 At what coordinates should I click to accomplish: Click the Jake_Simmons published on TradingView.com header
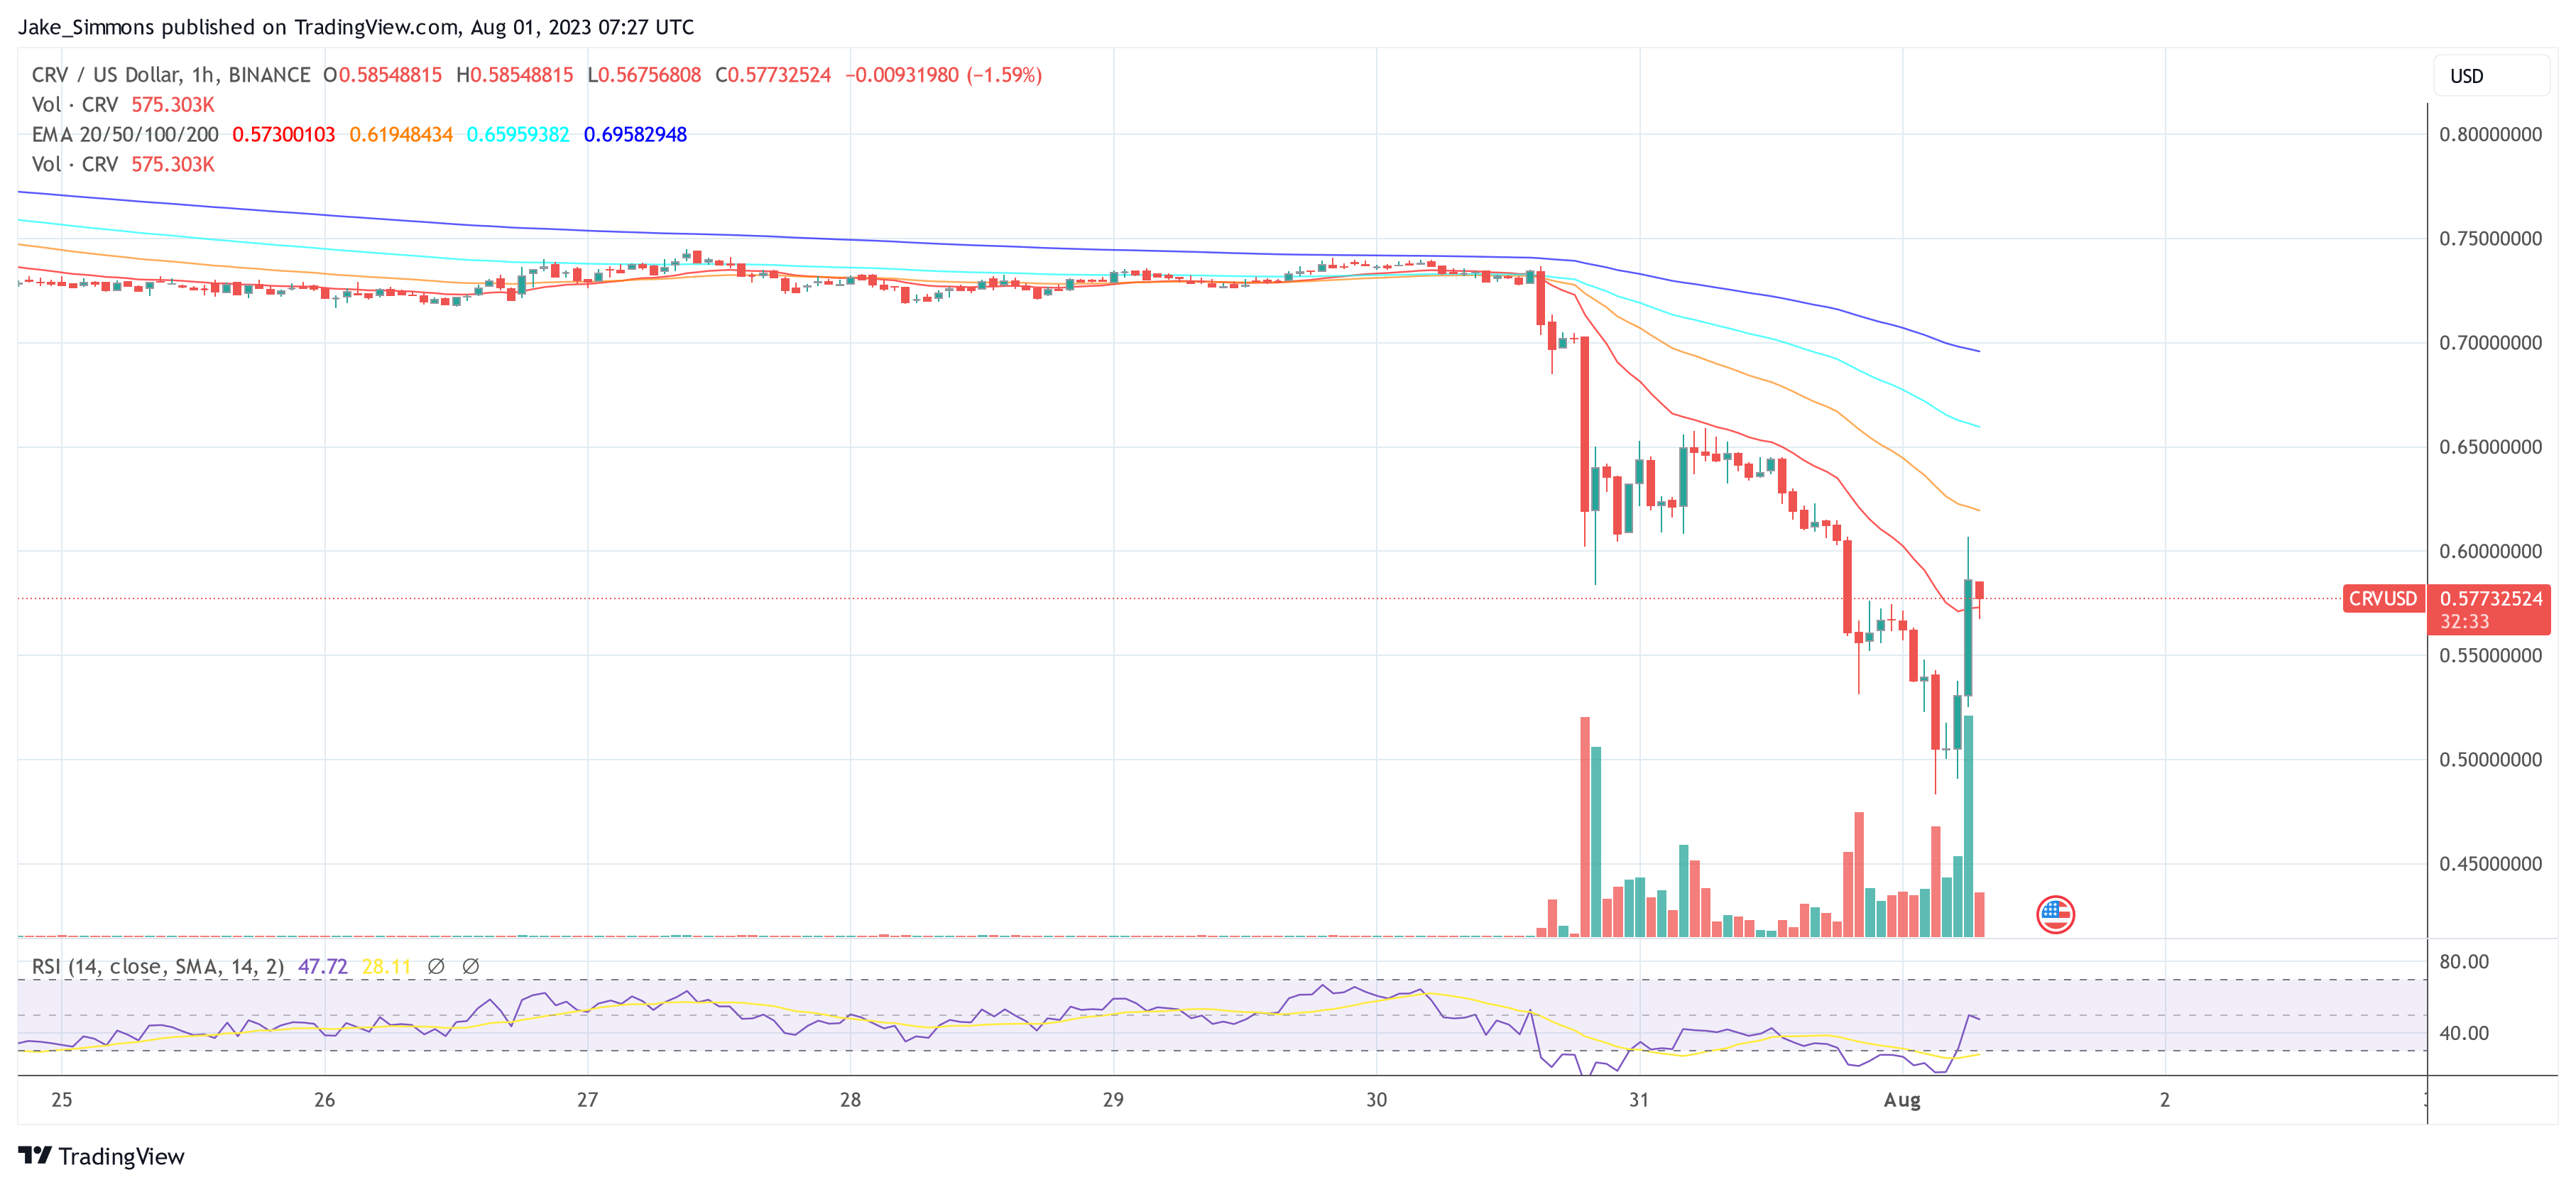[356, 27]
